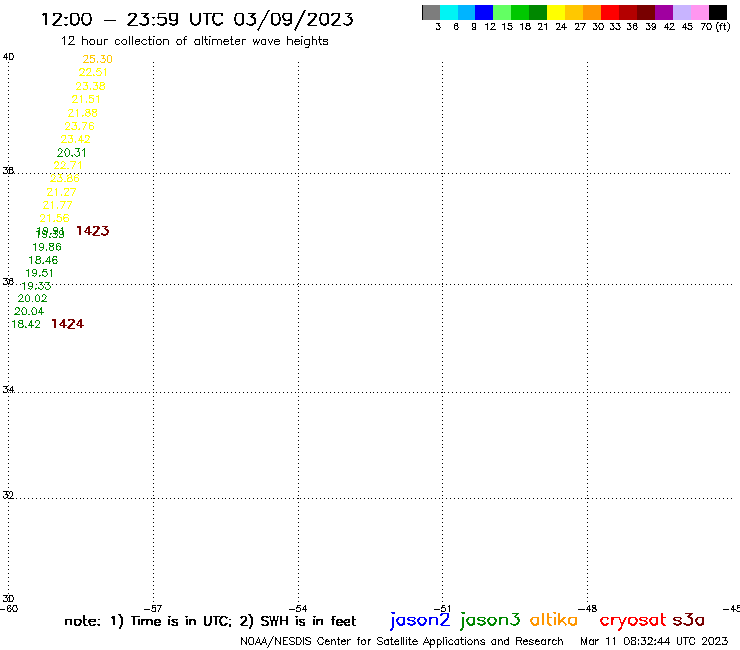Select the purple swatch in the color scale

pos(664,12)
